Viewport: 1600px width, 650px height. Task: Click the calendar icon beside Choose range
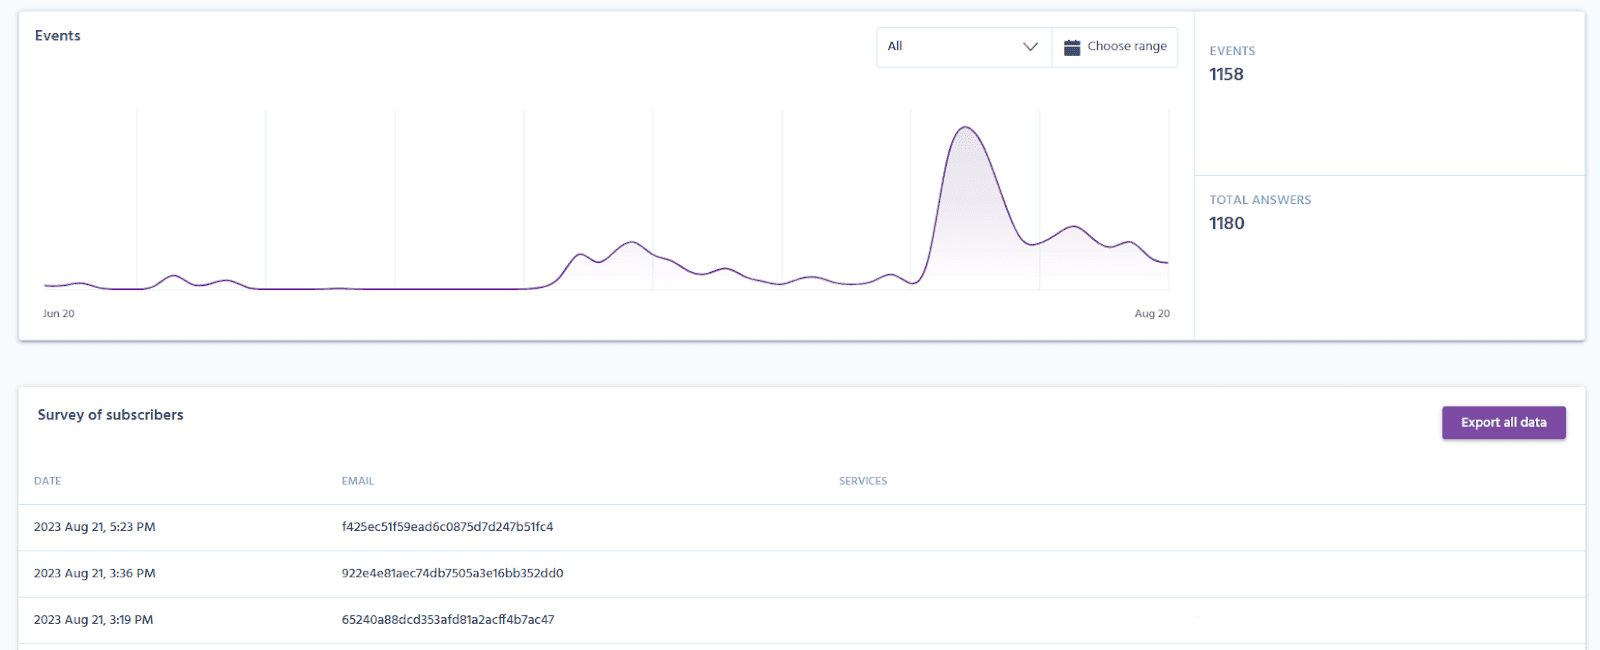click(x=1072, y=47)
